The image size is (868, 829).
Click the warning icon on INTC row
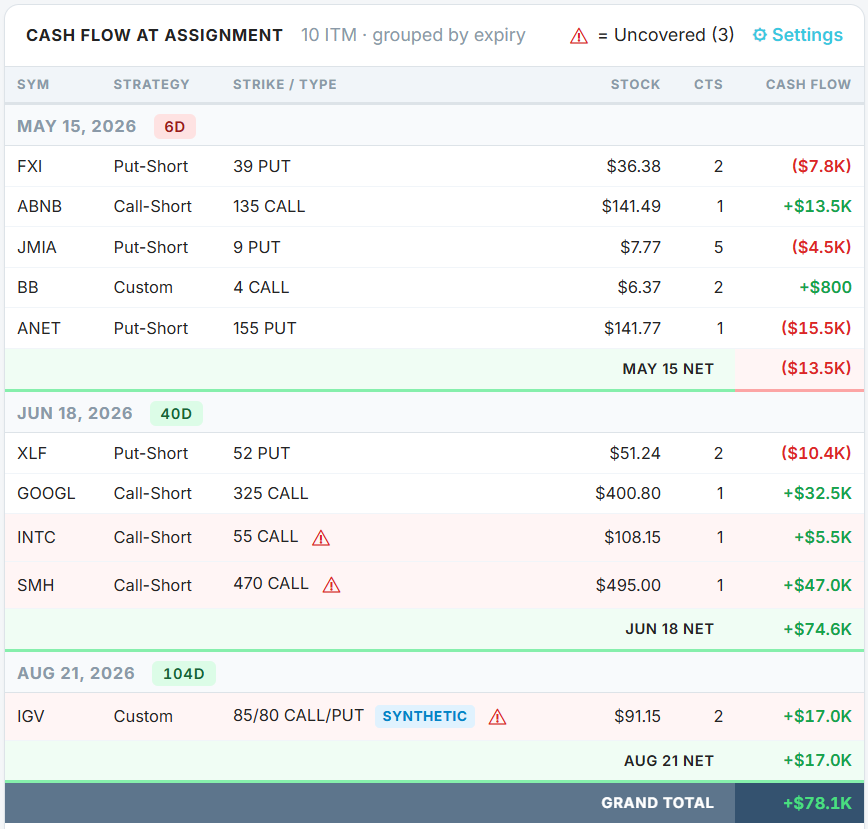(x=321, y=538)
